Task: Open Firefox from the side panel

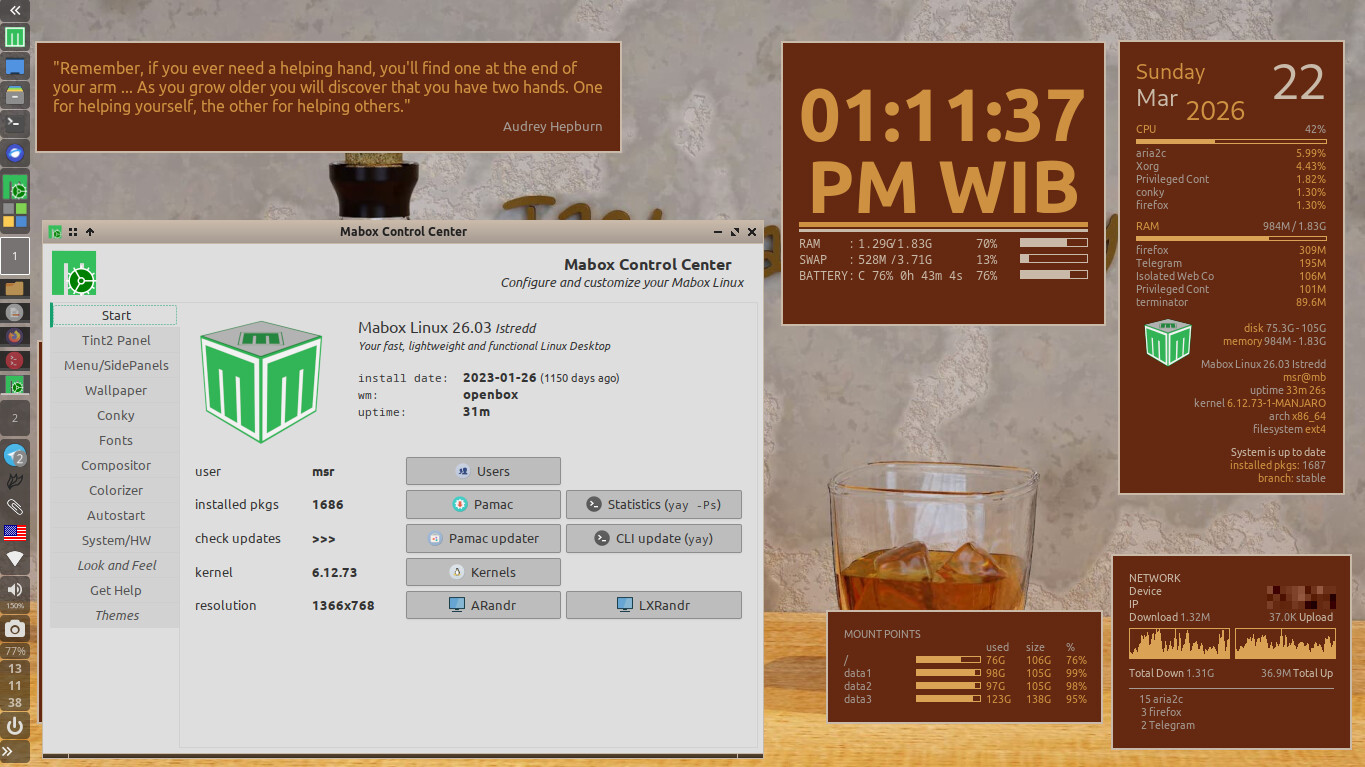Action: tap(15, 335)
